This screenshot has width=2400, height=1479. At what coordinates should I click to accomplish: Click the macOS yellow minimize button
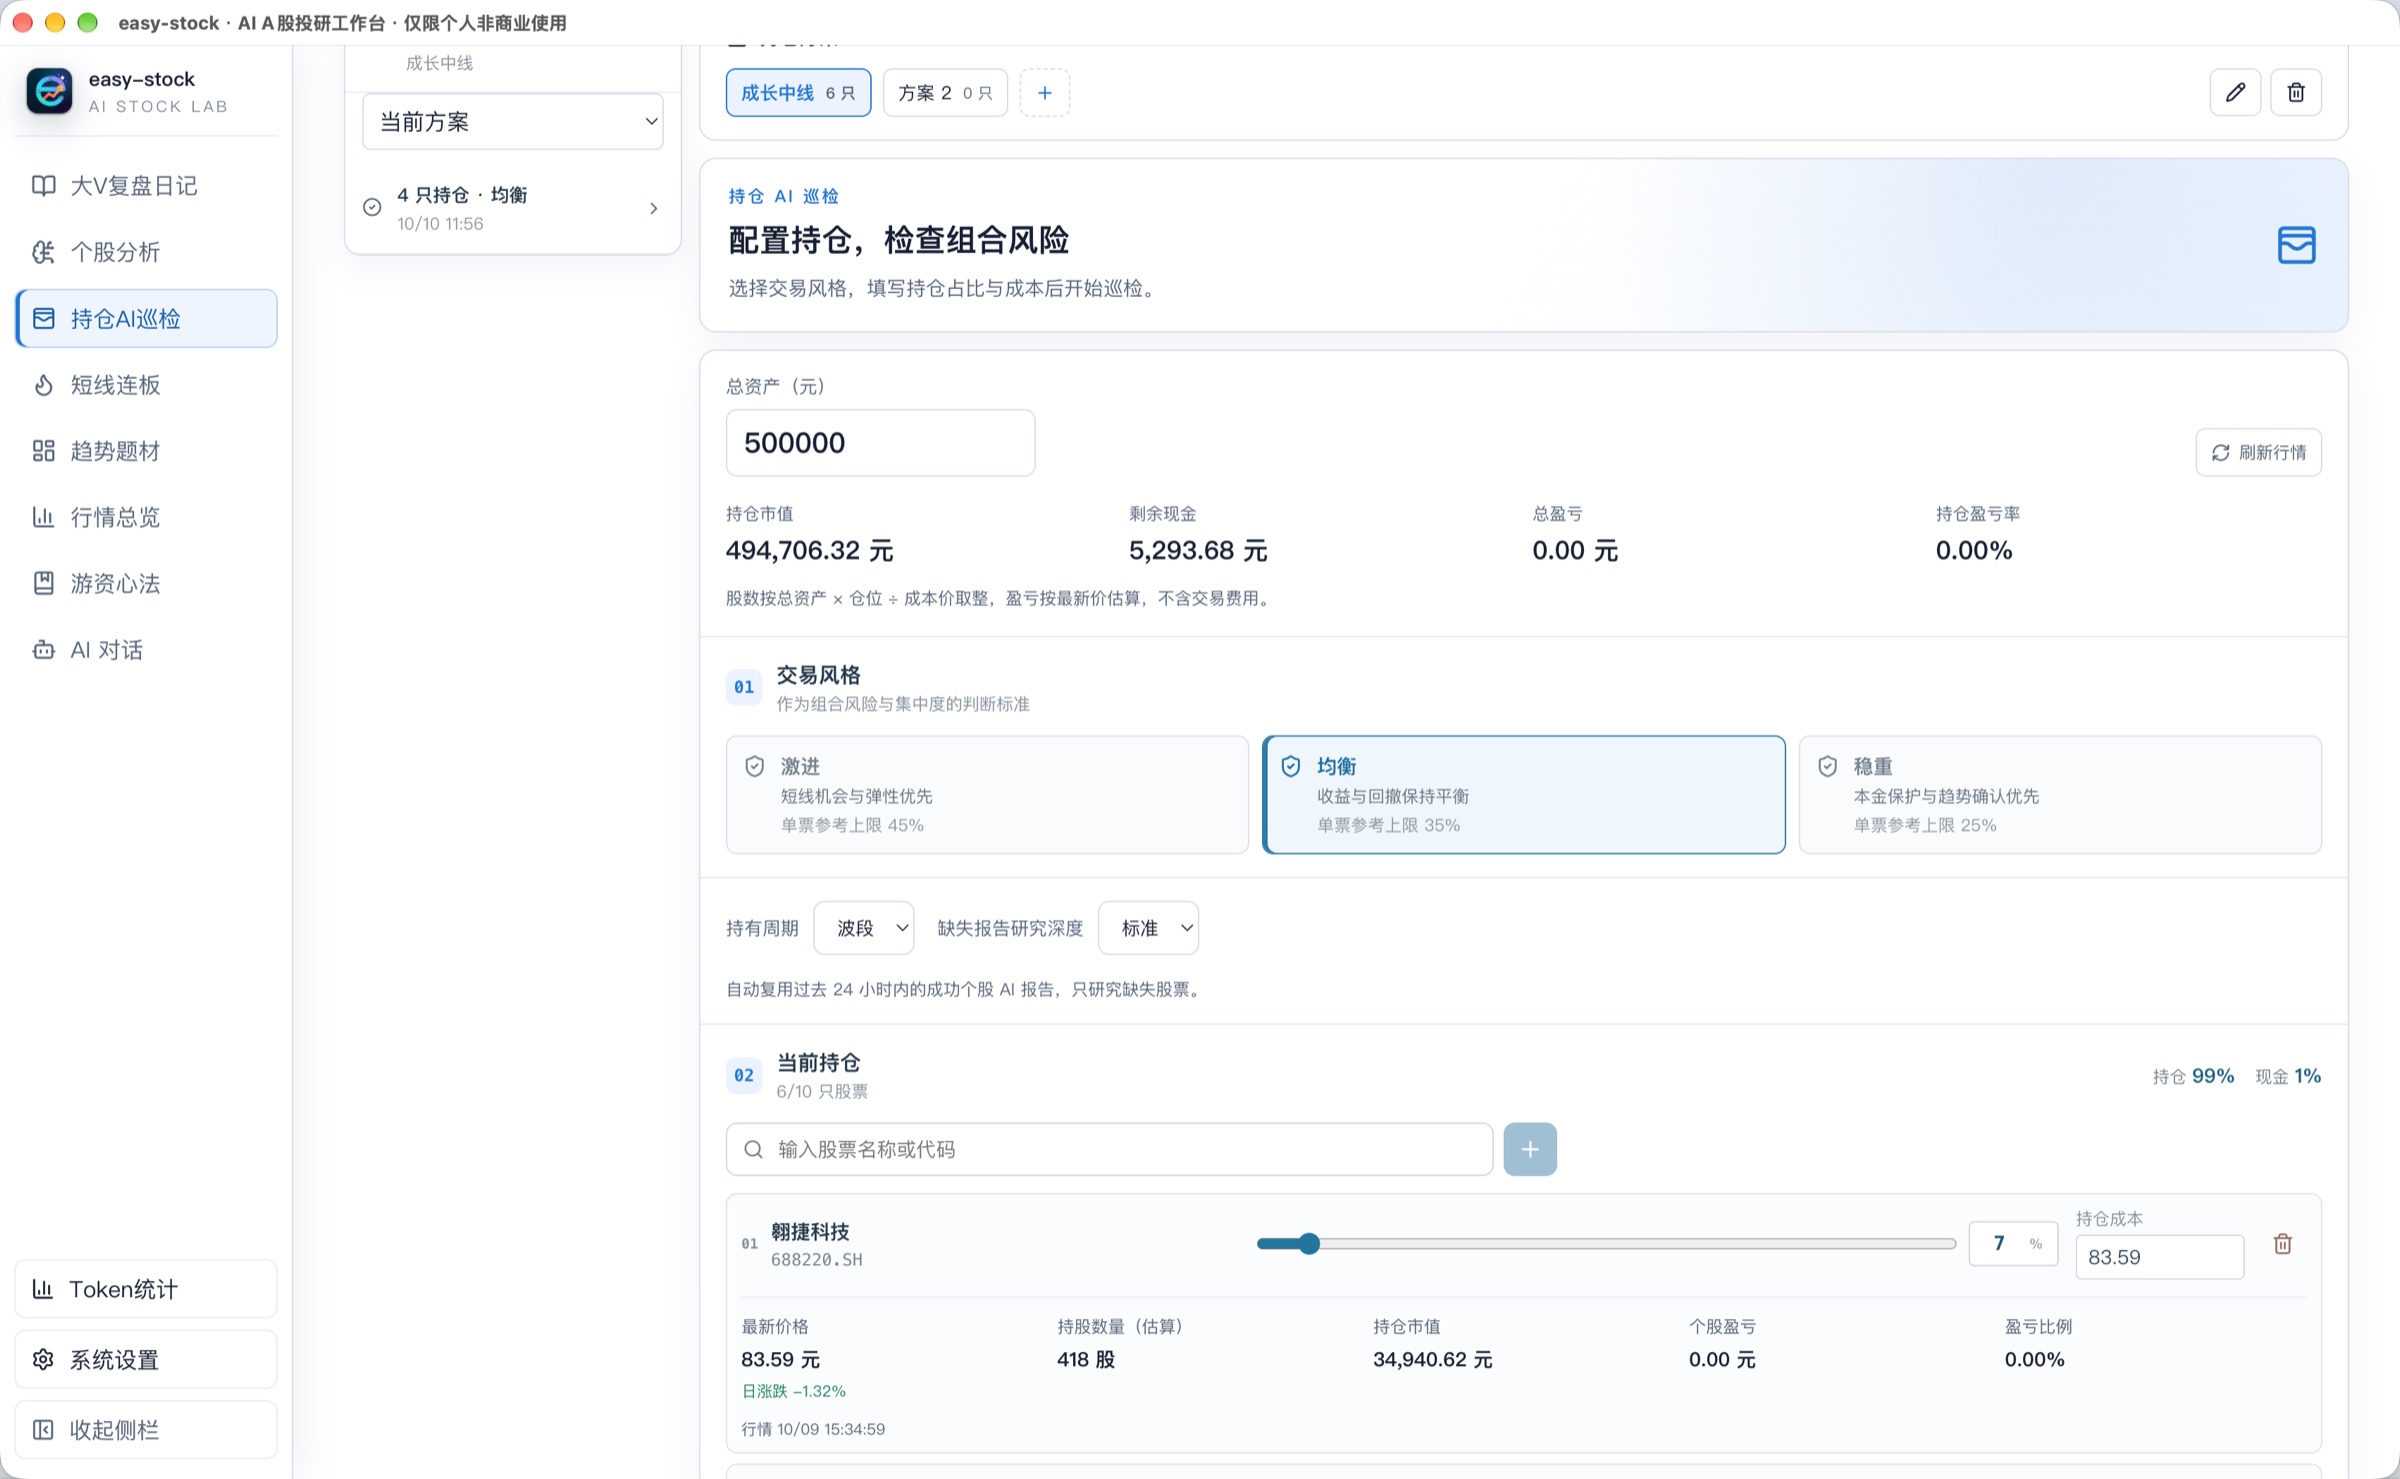tap(55, 22)
